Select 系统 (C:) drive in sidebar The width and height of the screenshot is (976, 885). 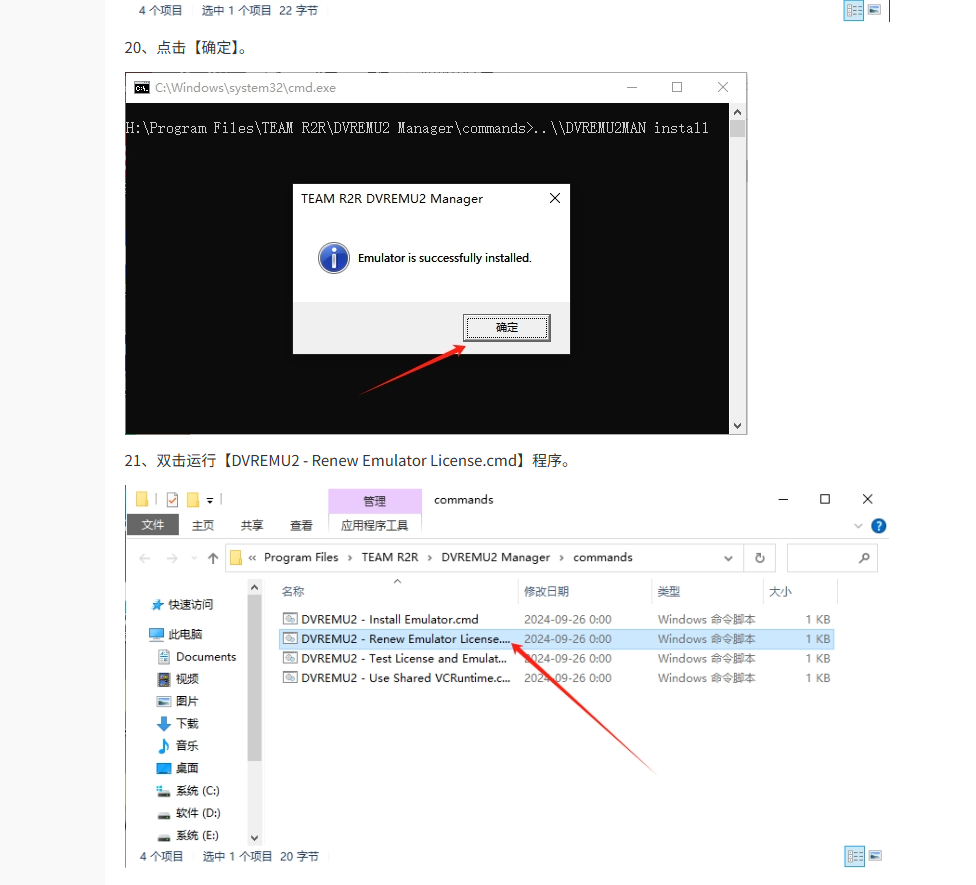click(x=197, y=791)
